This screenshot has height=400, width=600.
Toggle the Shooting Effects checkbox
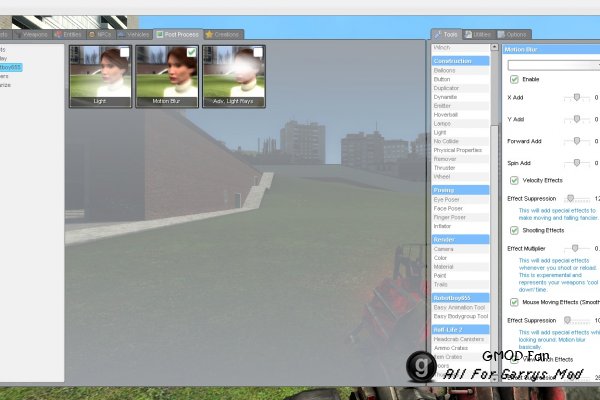click(514, 230)
